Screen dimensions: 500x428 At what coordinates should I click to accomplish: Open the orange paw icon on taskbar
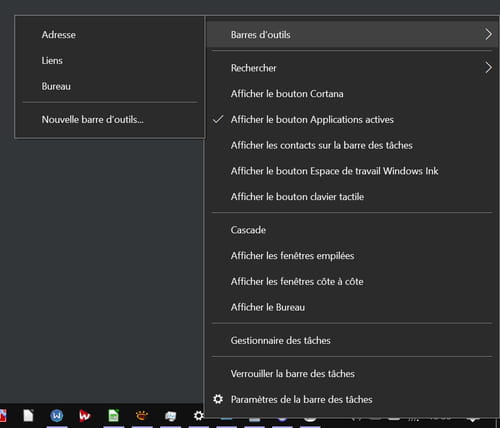pyautogui.click(x=142, y=415)
